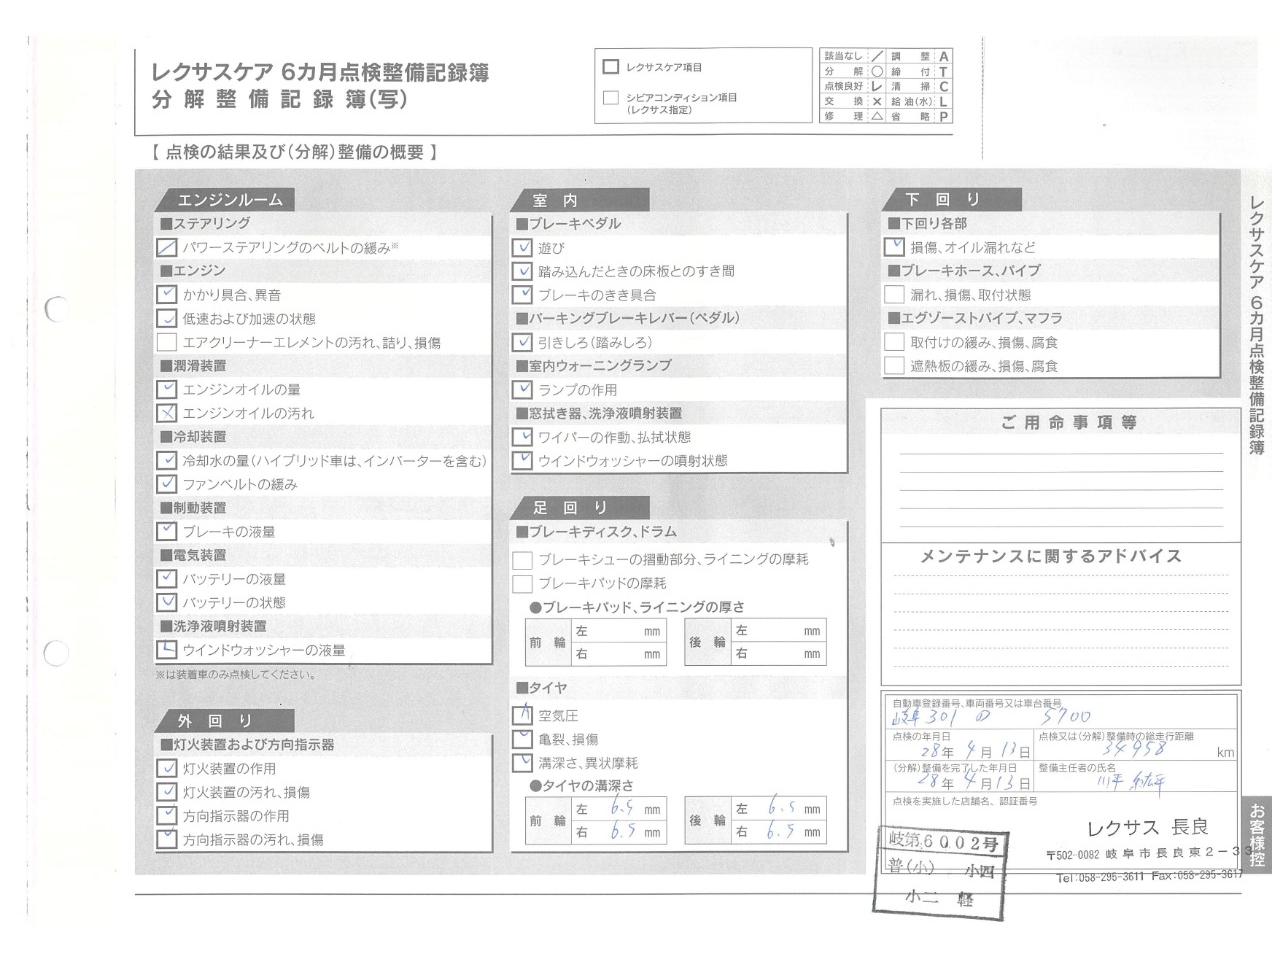
Task: Check the 損傷、オイル漏れなど box
Action: coord(894,247)
